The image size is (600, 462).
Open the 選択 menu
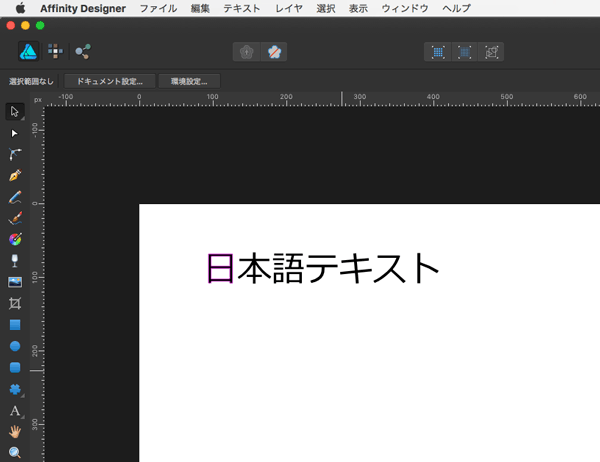pos(326,8)
